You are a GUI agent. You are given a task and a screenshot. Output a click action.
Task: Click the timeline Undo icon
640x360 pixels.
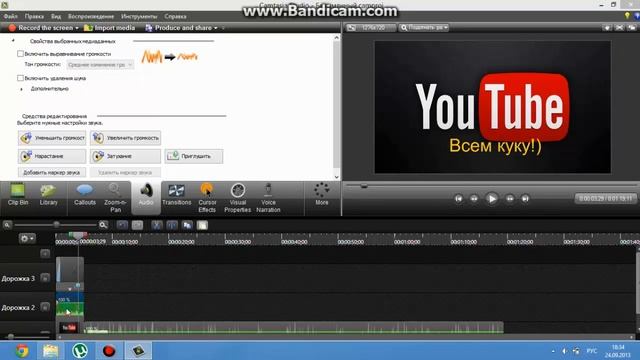pos(122,225)
